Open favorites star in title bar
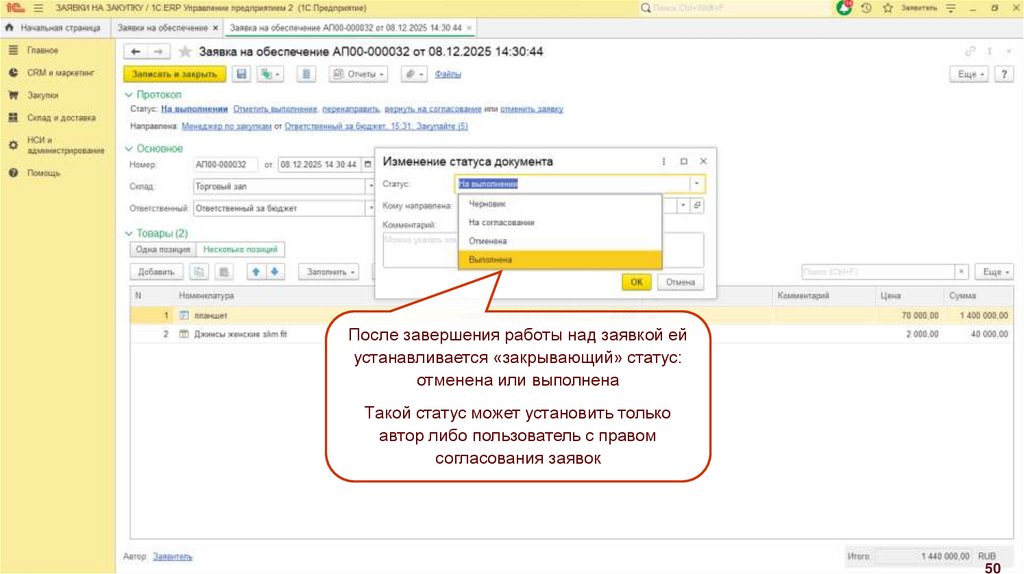The width and height of the screenshot is (1024, 574). (x=888, y=8)
